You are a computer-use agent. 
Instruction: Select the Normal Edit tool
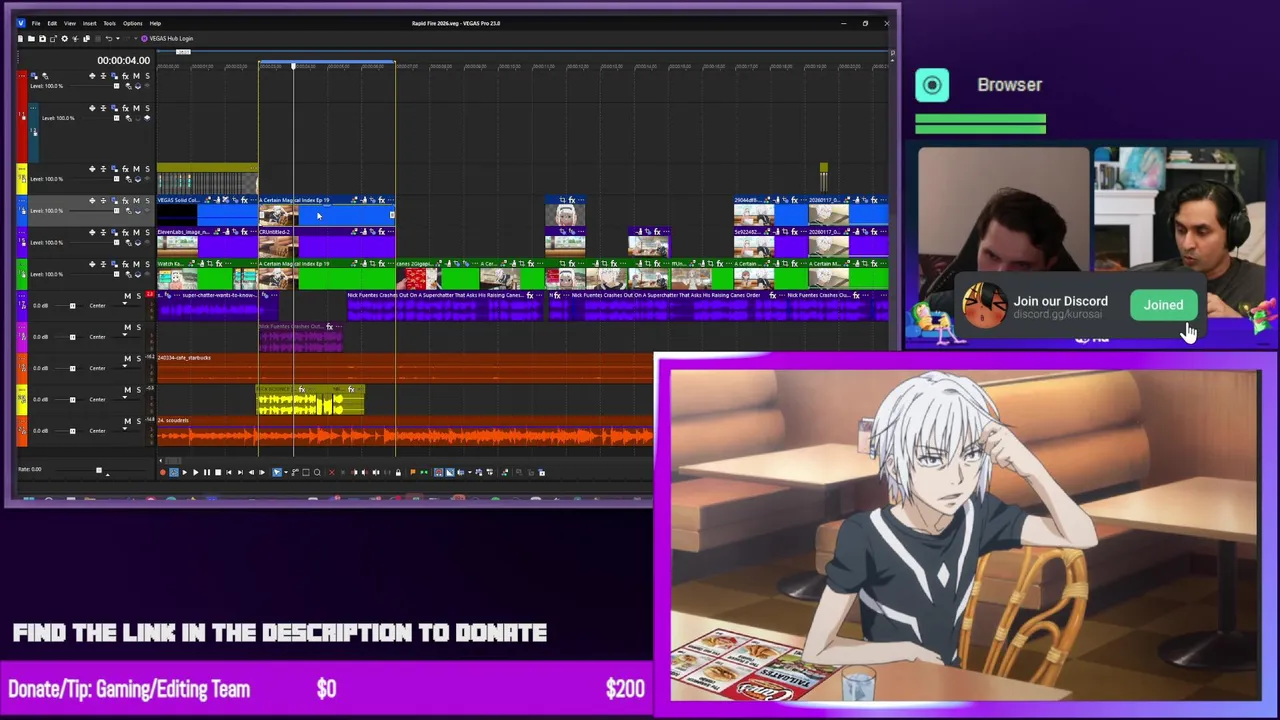point(277,472)
